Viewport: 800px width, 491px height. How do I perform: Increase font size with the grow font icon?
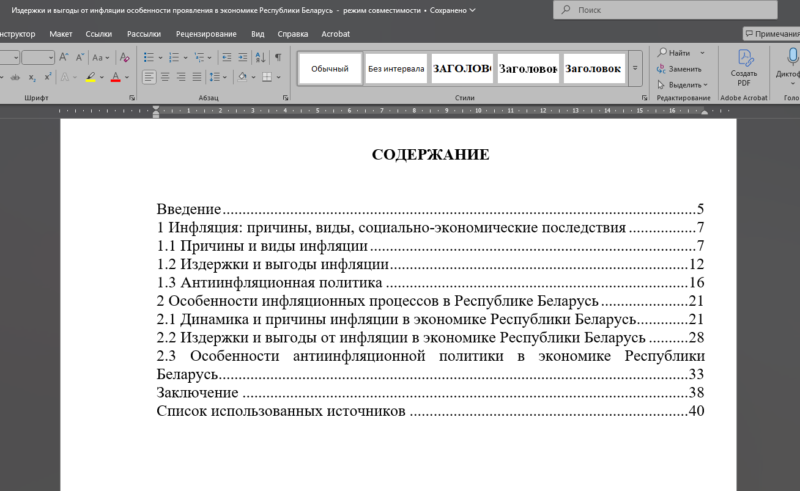(x=63, y=57)
